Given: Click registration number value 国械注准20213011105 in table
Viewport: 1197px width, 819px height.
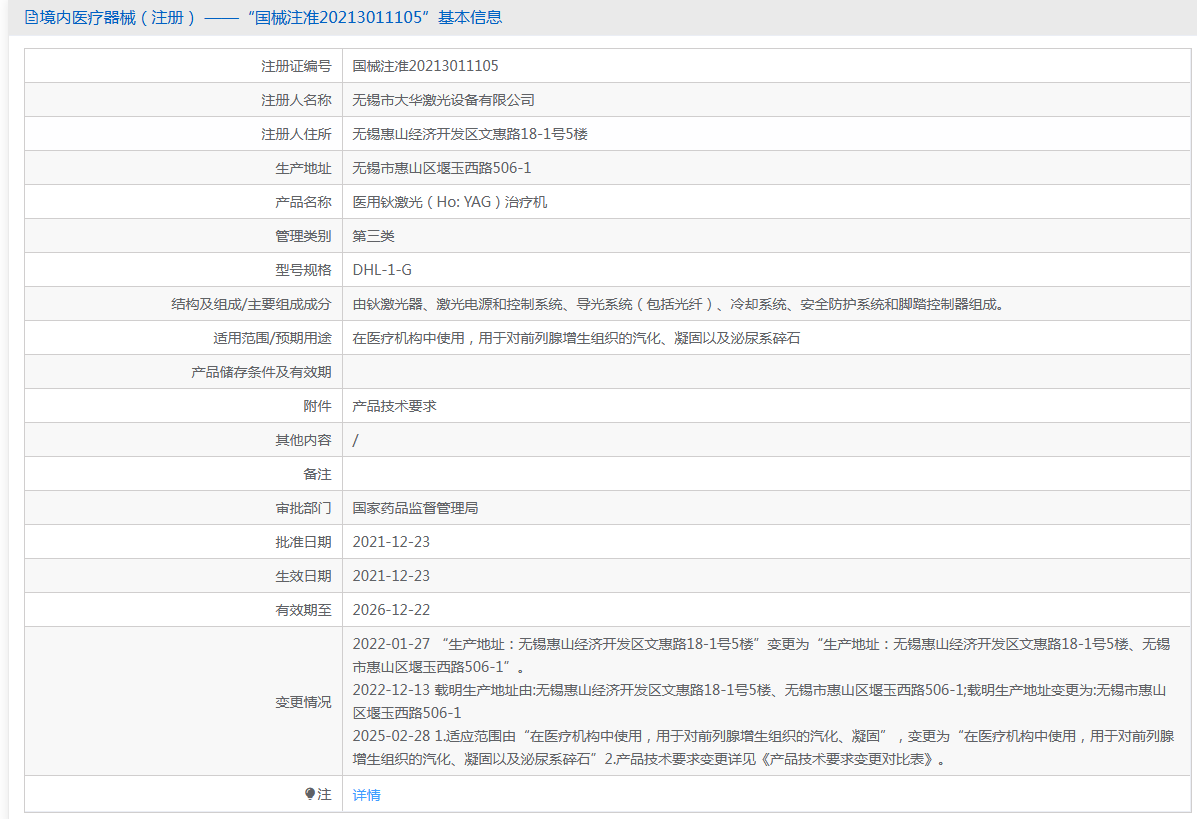Looking at the screenshot, I should 425,66.
